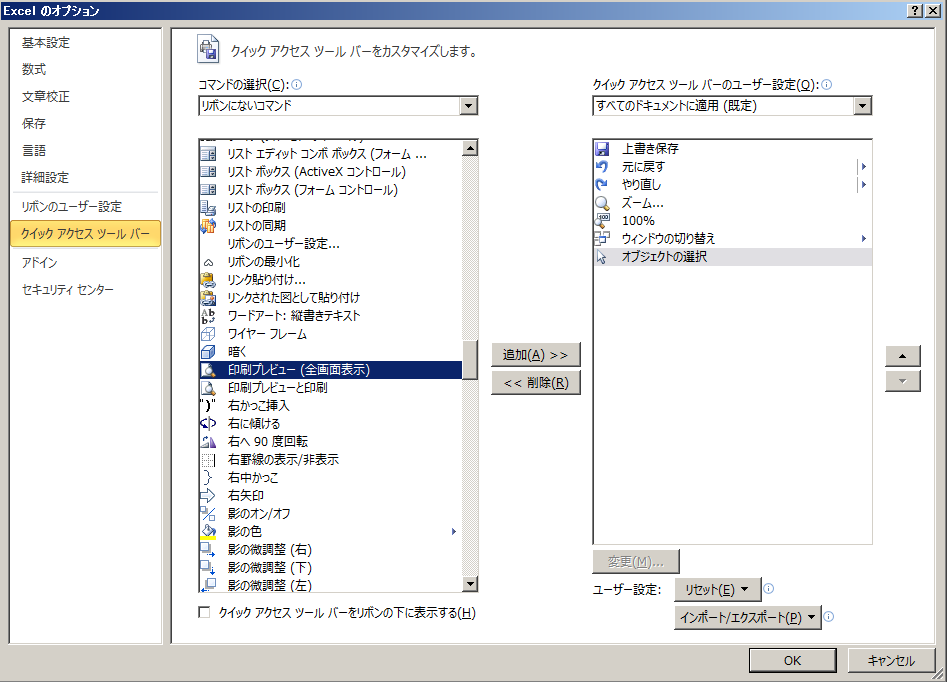This screenshot has width=947, height=682.
Task: Click the Move Up arrow button
Action: [903, 356]
